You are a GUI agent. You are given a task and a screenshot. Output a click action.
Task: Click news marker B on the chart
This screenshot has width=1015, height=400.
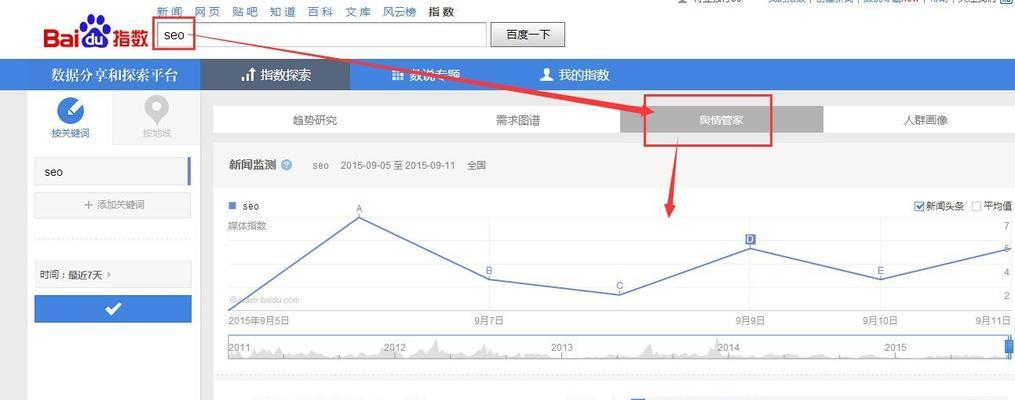(489, 271)
